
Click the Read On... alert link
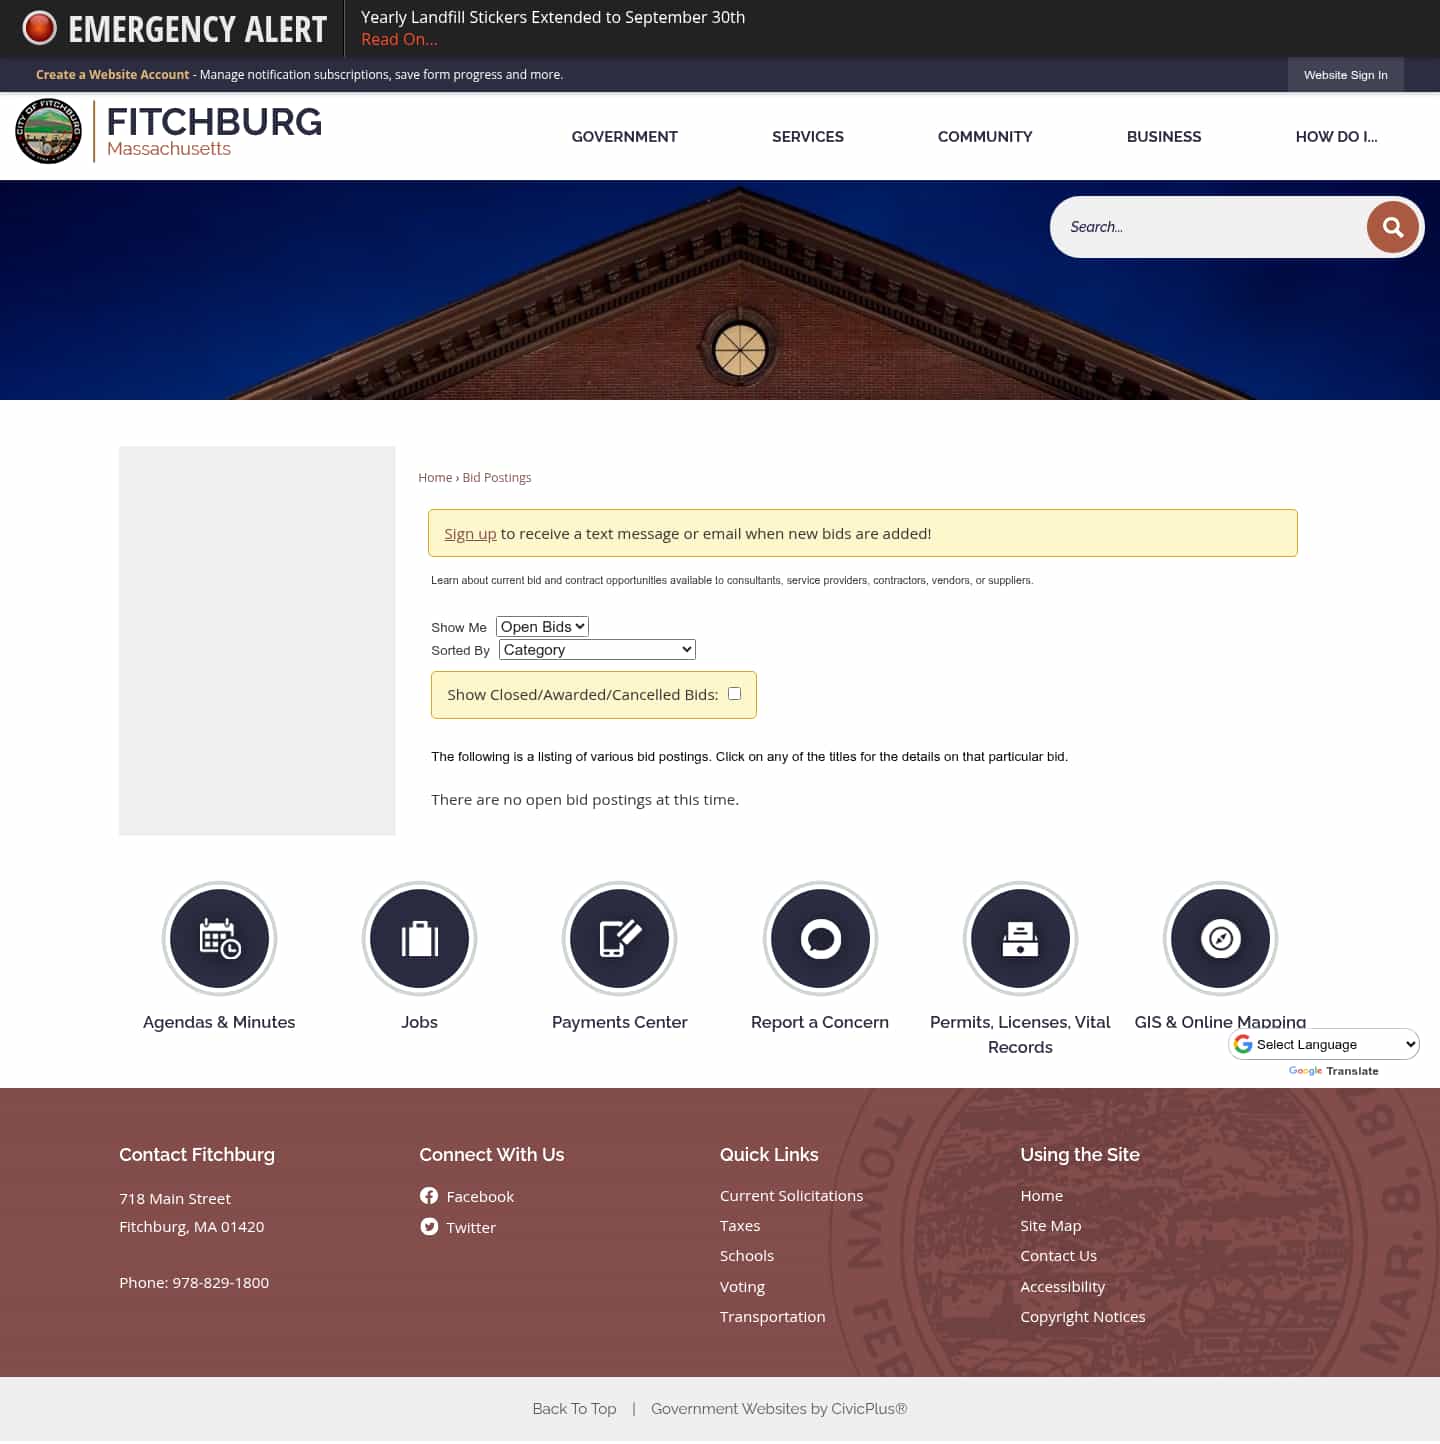coord(399,40)
